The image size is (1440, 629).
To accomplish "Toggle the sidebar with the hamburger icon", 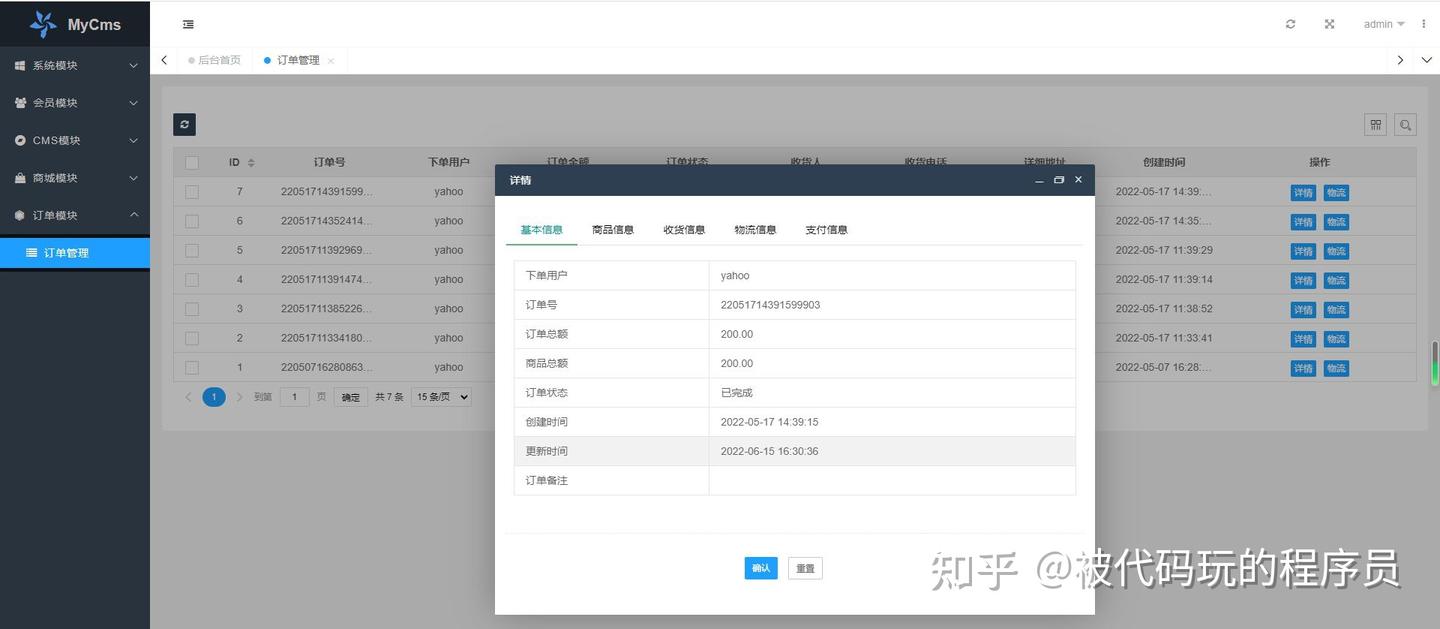I will tap(188, 23).
